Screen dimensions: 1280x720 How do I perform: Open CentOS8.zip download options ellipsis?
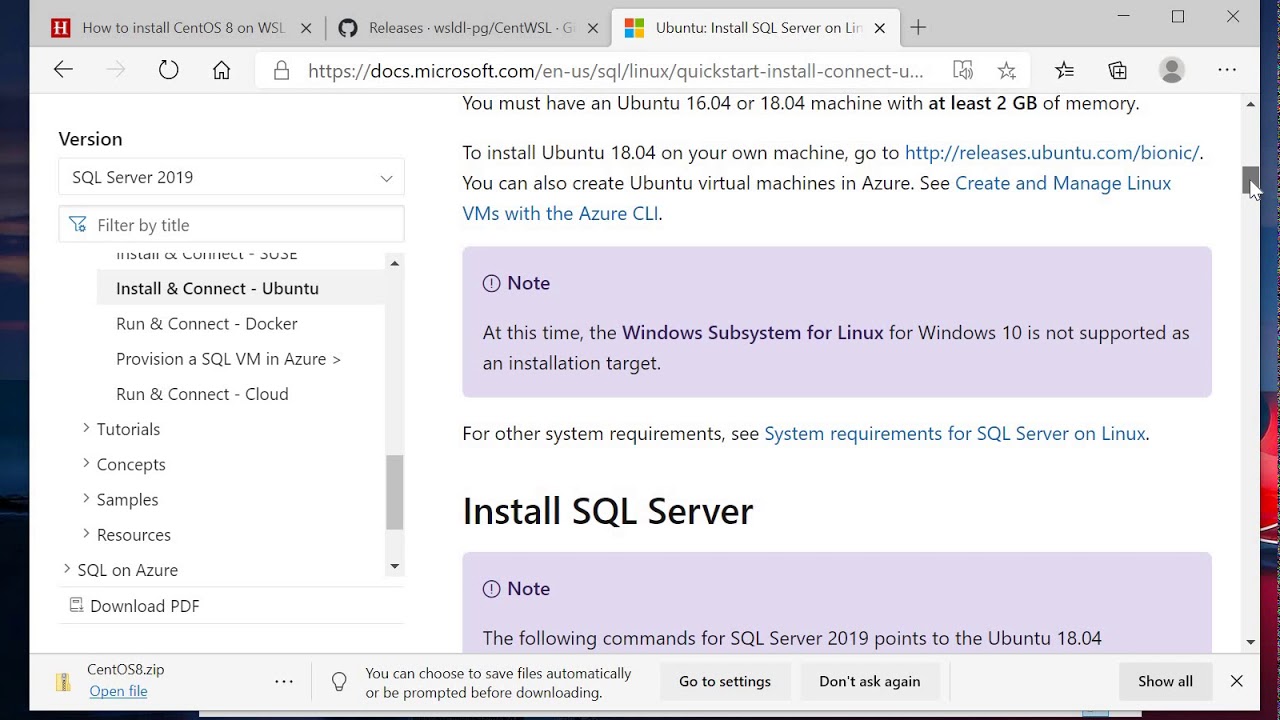tap(284, 682)
